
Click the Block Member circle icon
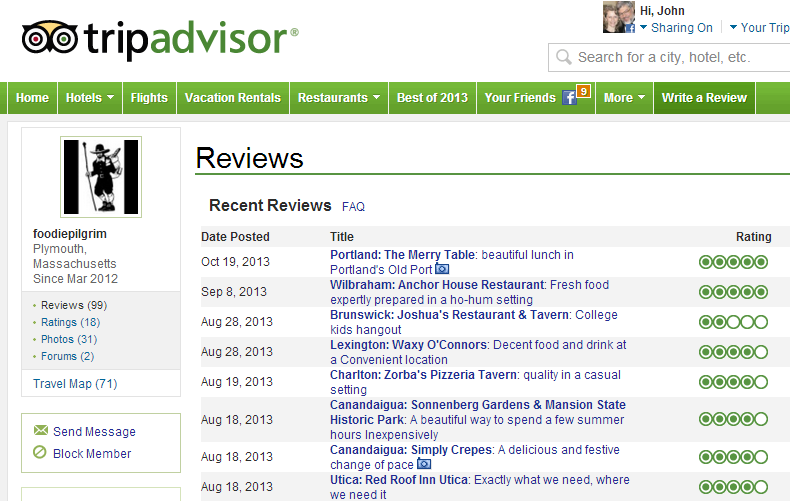(x=40, y=452)
